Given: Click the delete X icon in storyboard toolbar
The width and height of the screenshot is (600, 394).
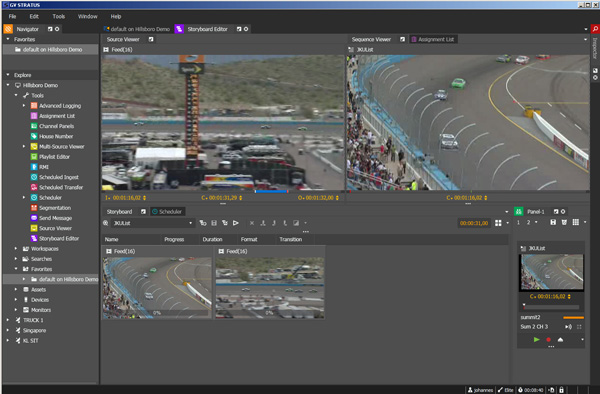Looking at the screenshot, I should coord(252,223).
